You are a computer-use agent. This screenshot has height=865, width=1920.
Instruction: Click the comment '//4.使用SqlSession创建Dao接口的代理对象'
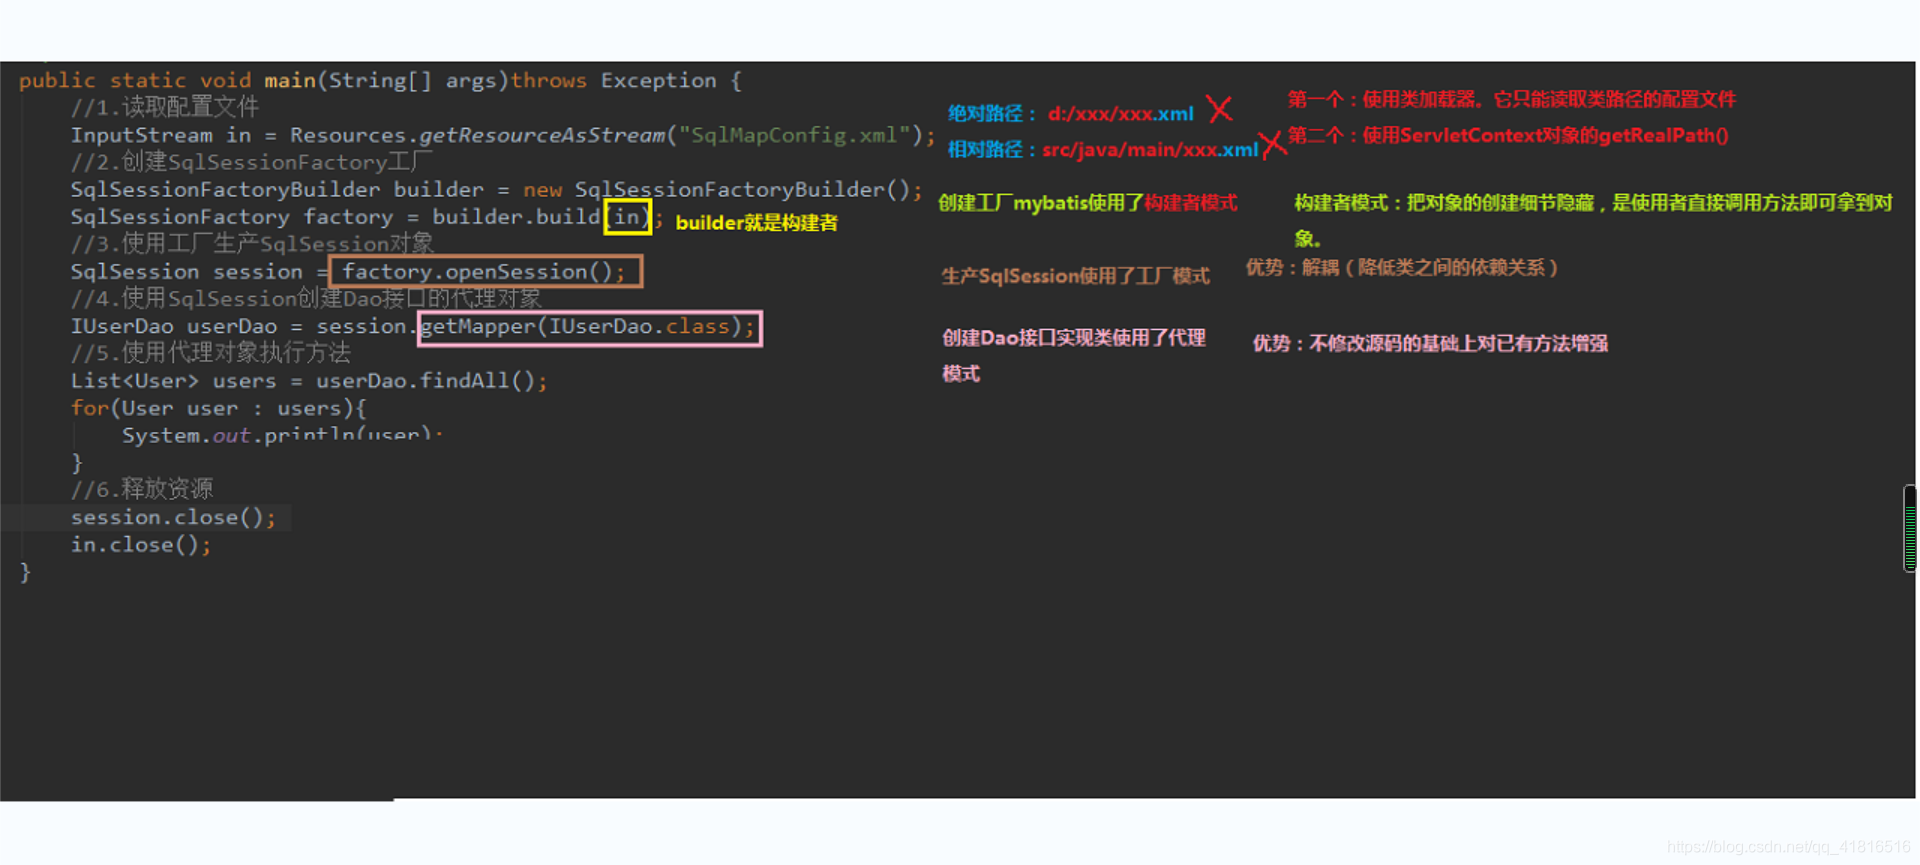click(x=306, y=299)
